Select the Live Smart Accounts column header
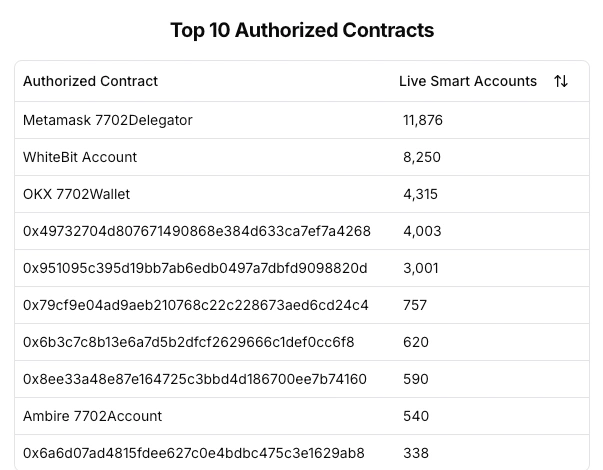The height and width of the screenshot is (470, 603). [467, 81]
